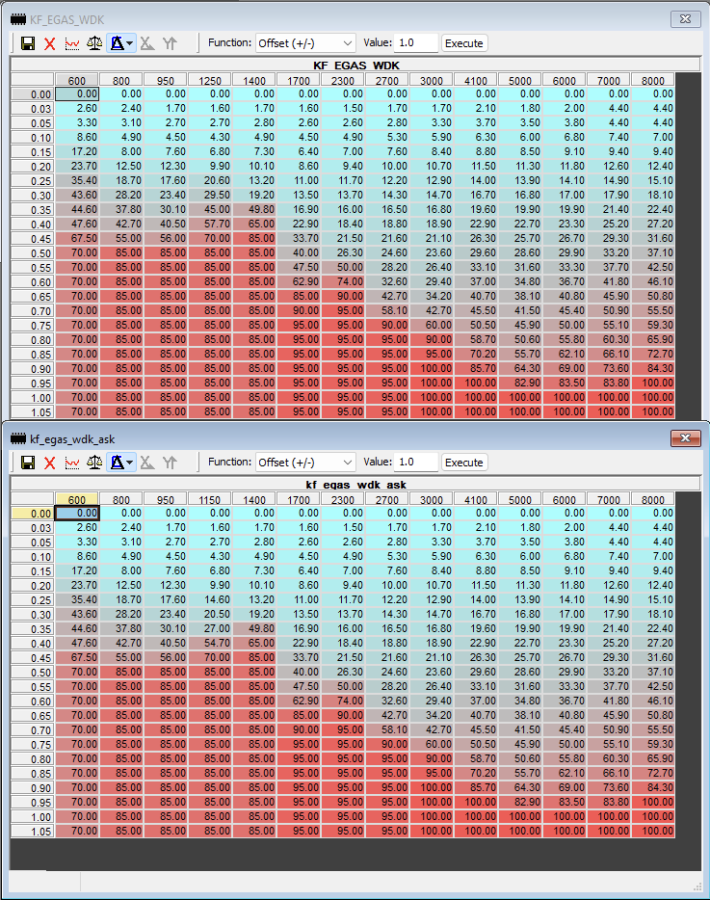Viewport: 710px width, 900px height.
Task: Select cell 58.10 in kf_egas_wdk_ask table
Action: click(x=387, y=730)
